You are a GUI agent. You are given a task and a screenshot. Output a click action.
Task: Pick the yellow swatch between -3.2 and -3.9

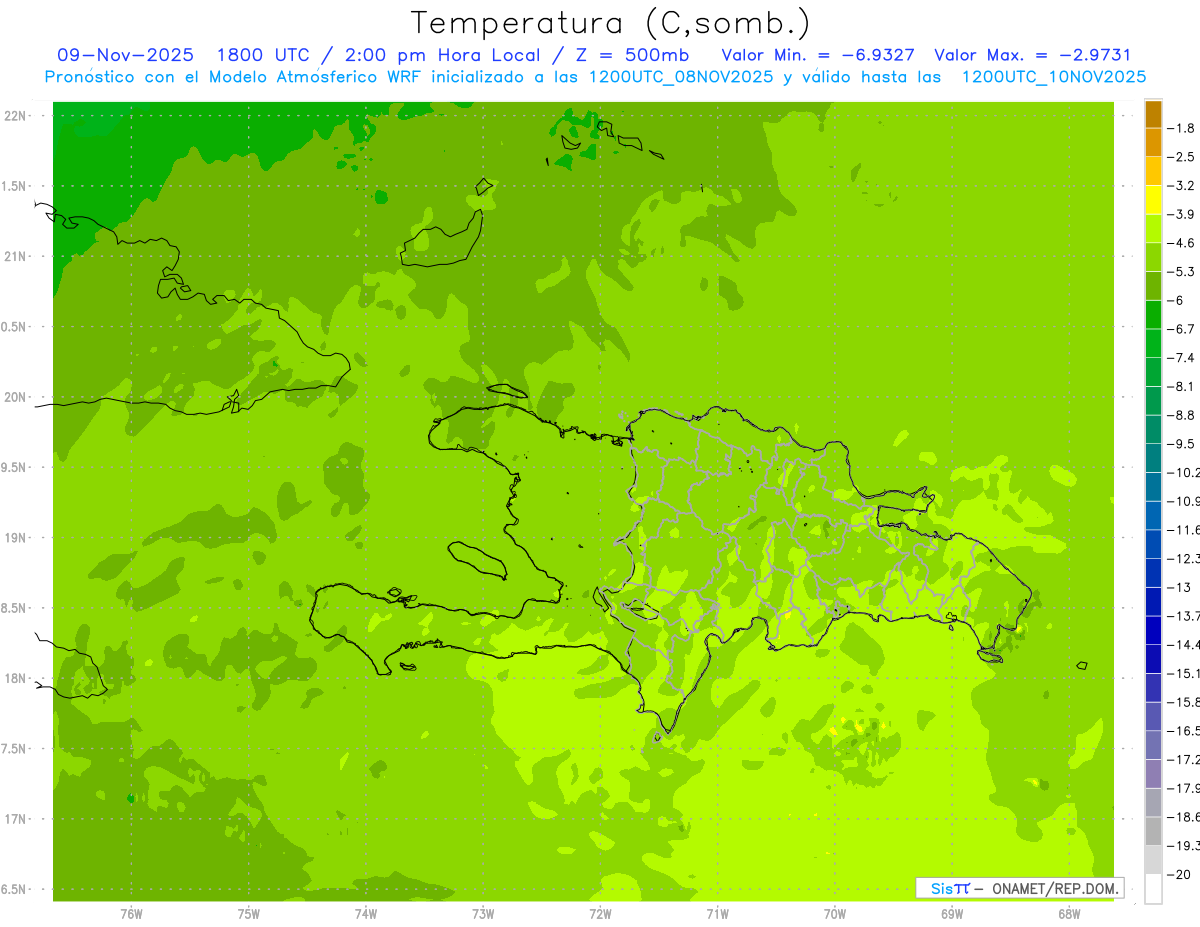[x=1153, y=200]
